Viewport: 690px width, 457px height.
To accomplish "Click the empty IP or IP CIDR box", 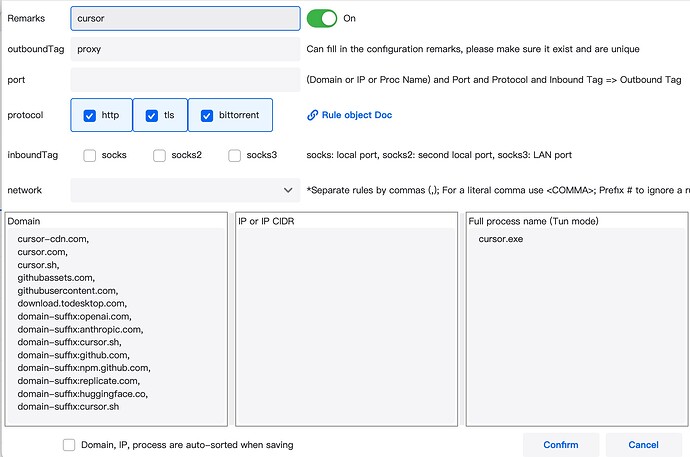I will click(346, 326).
